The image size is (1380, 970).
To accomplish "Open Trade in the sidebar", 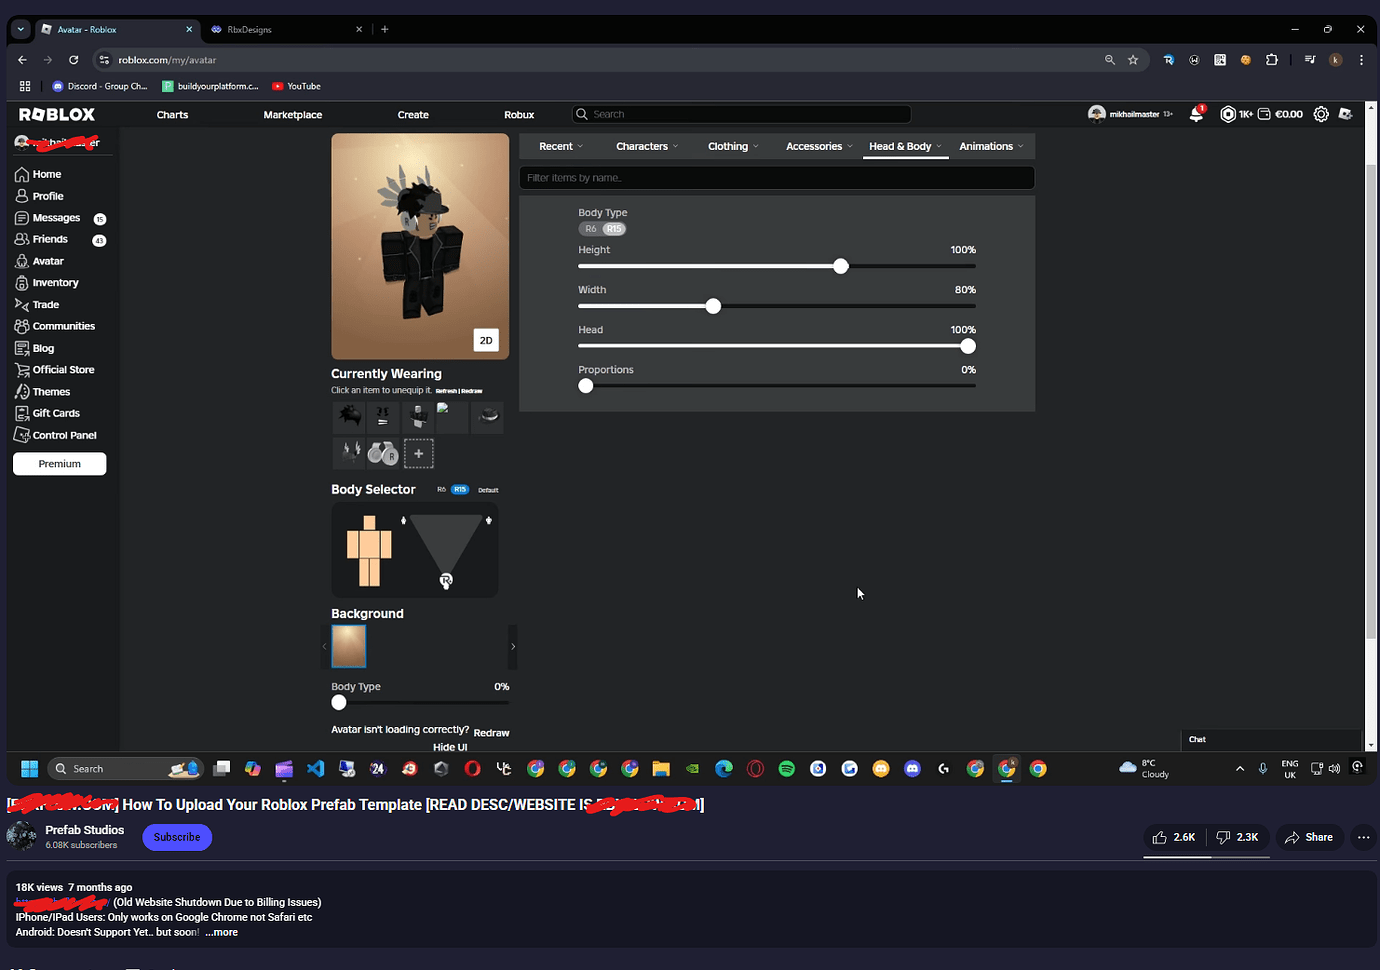I will click(x=38, y=305).
